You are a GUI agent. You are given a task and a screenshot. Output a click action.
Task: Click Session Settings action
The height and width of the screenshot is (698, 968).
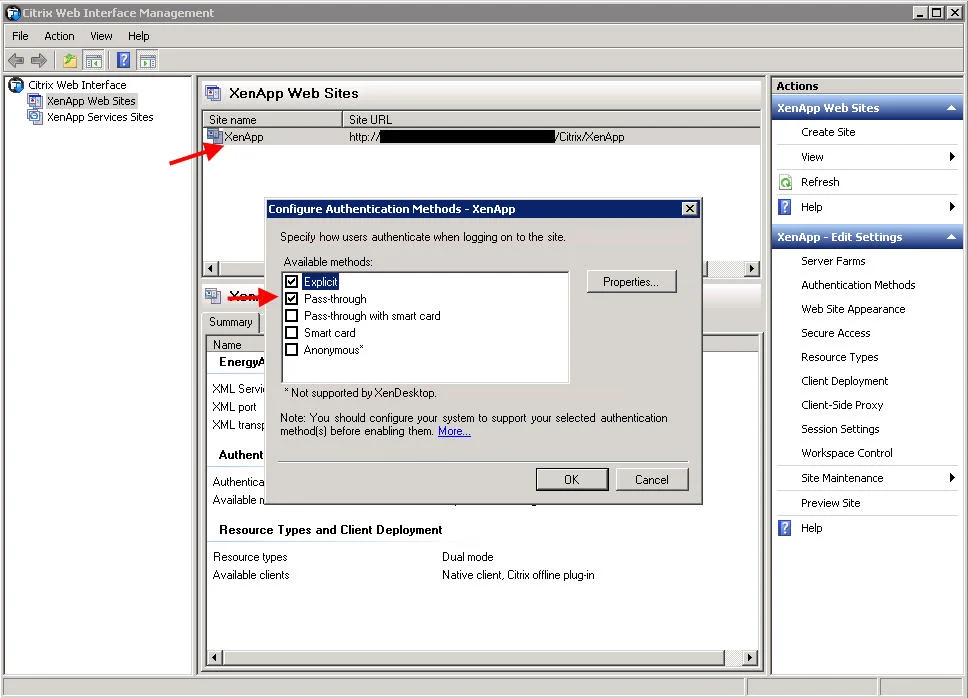pyautogui.click(x=840, y=429)
